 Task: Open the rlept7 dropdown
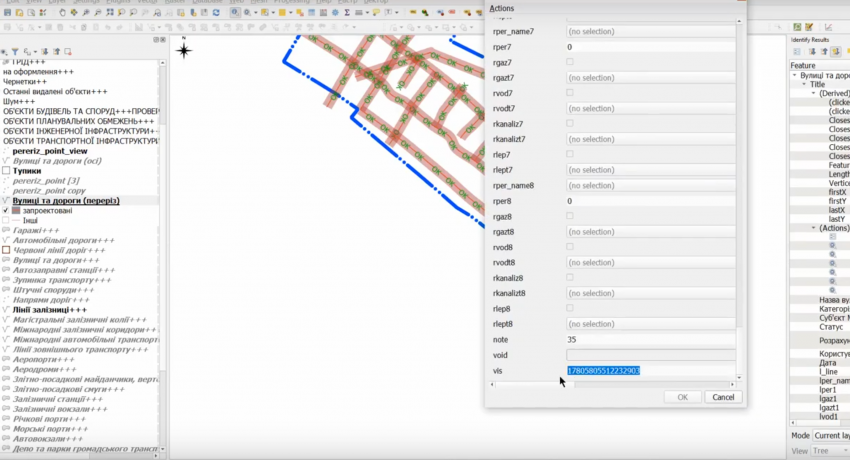651,170
